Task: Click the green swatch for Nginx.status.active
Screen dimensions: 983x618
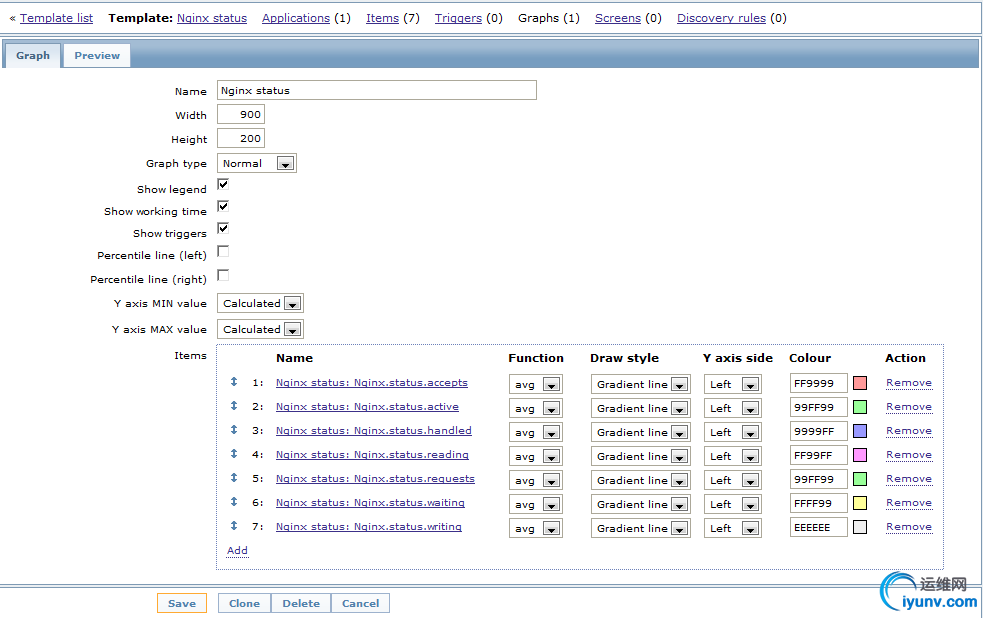Action: 860,407
